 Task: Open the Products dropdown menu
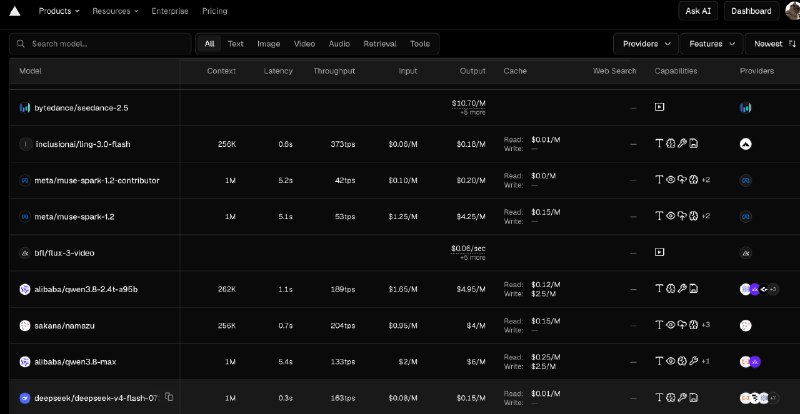(x=59, y=11)
